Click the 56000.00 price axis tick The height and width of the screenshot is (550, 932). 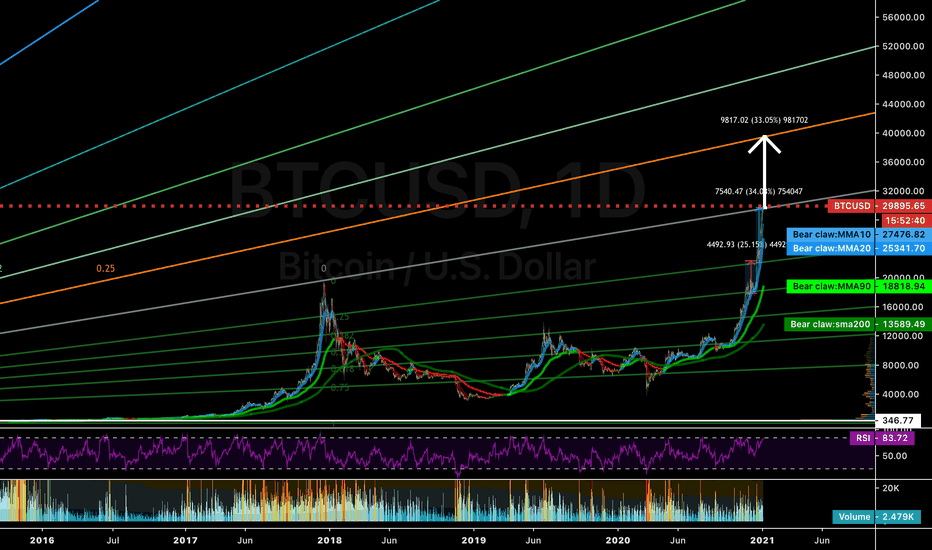click(x=903, y=17)
